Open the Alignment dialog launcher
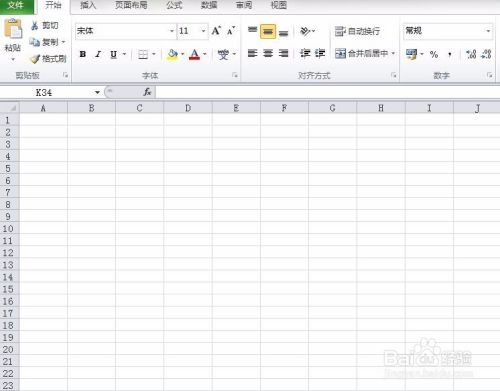500x391 pixels. [x=394, y=75]
